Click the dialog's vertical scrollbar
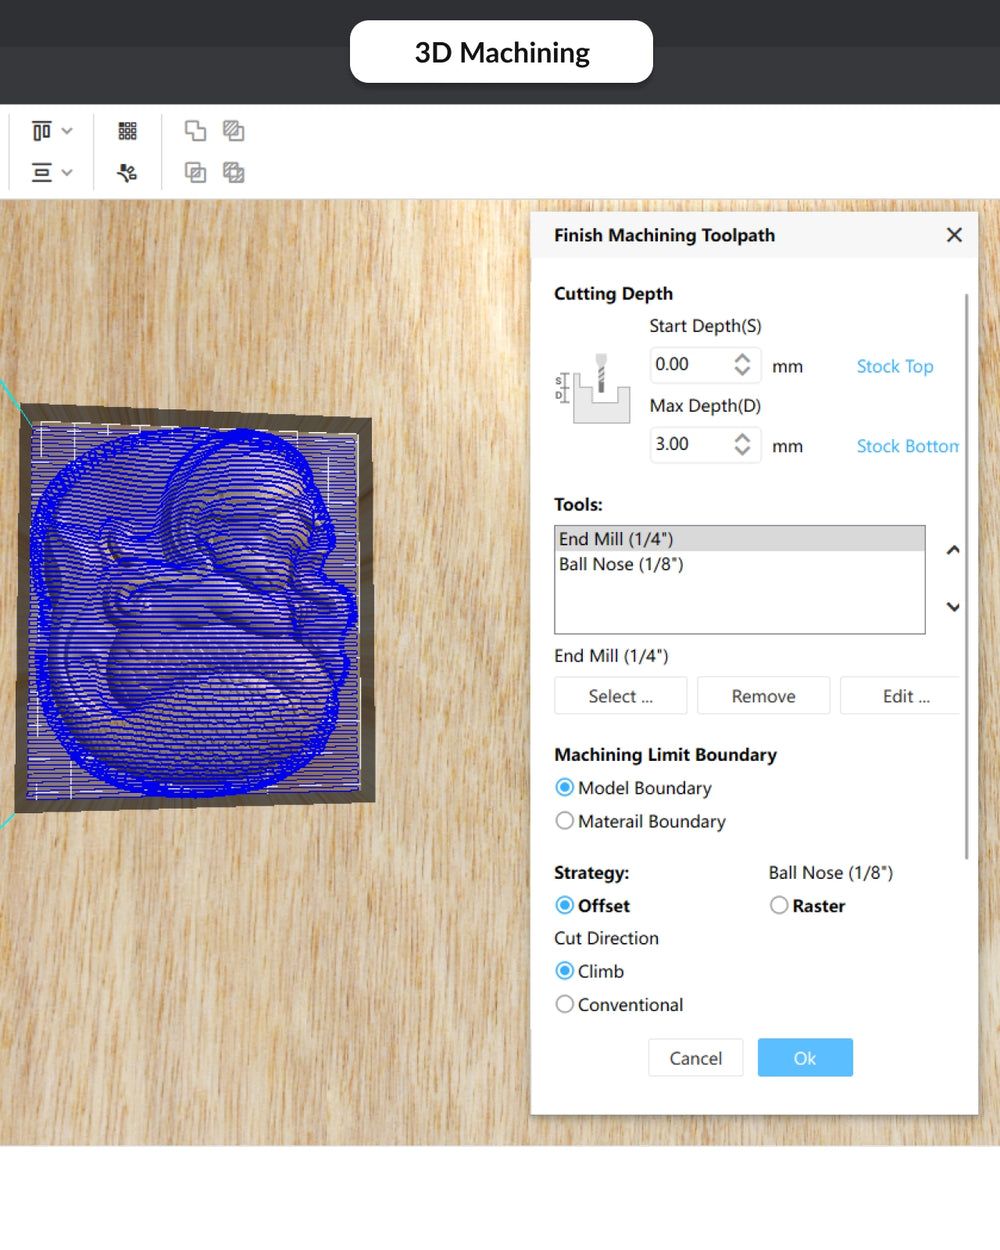The image size is (1000, 1250). (967, 575)
